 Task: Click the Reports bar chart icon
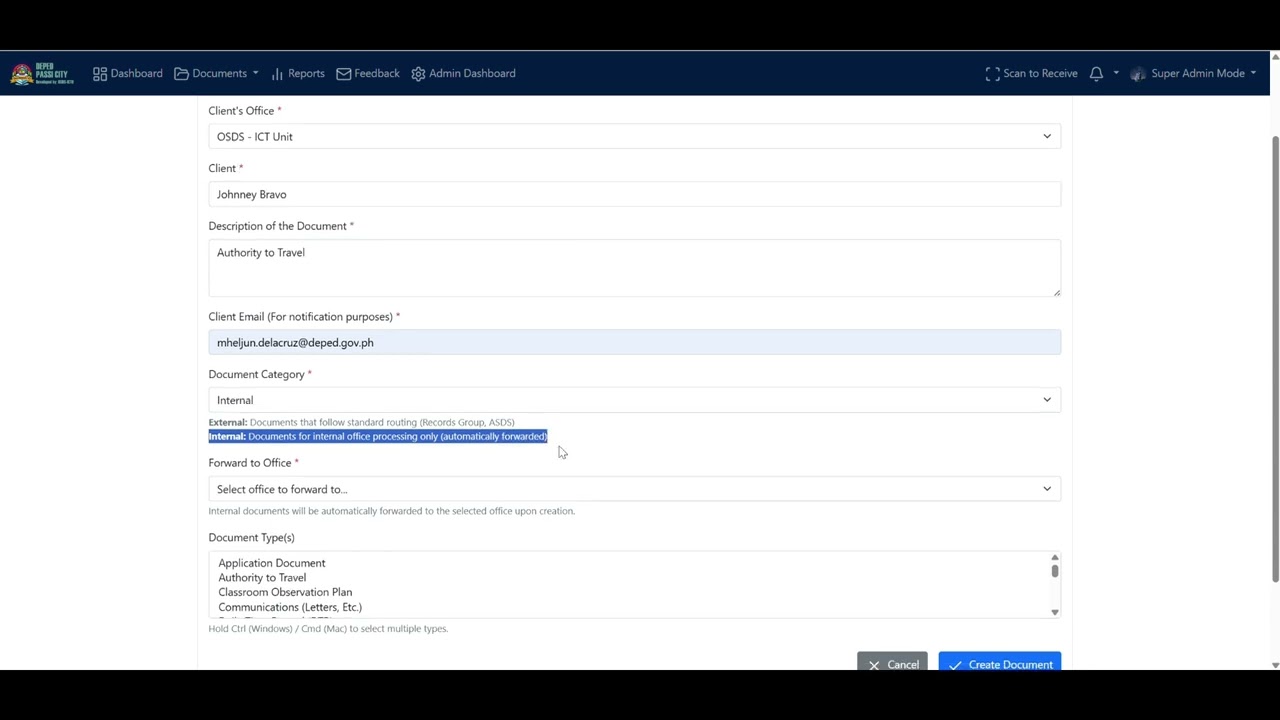click(277, 73)
